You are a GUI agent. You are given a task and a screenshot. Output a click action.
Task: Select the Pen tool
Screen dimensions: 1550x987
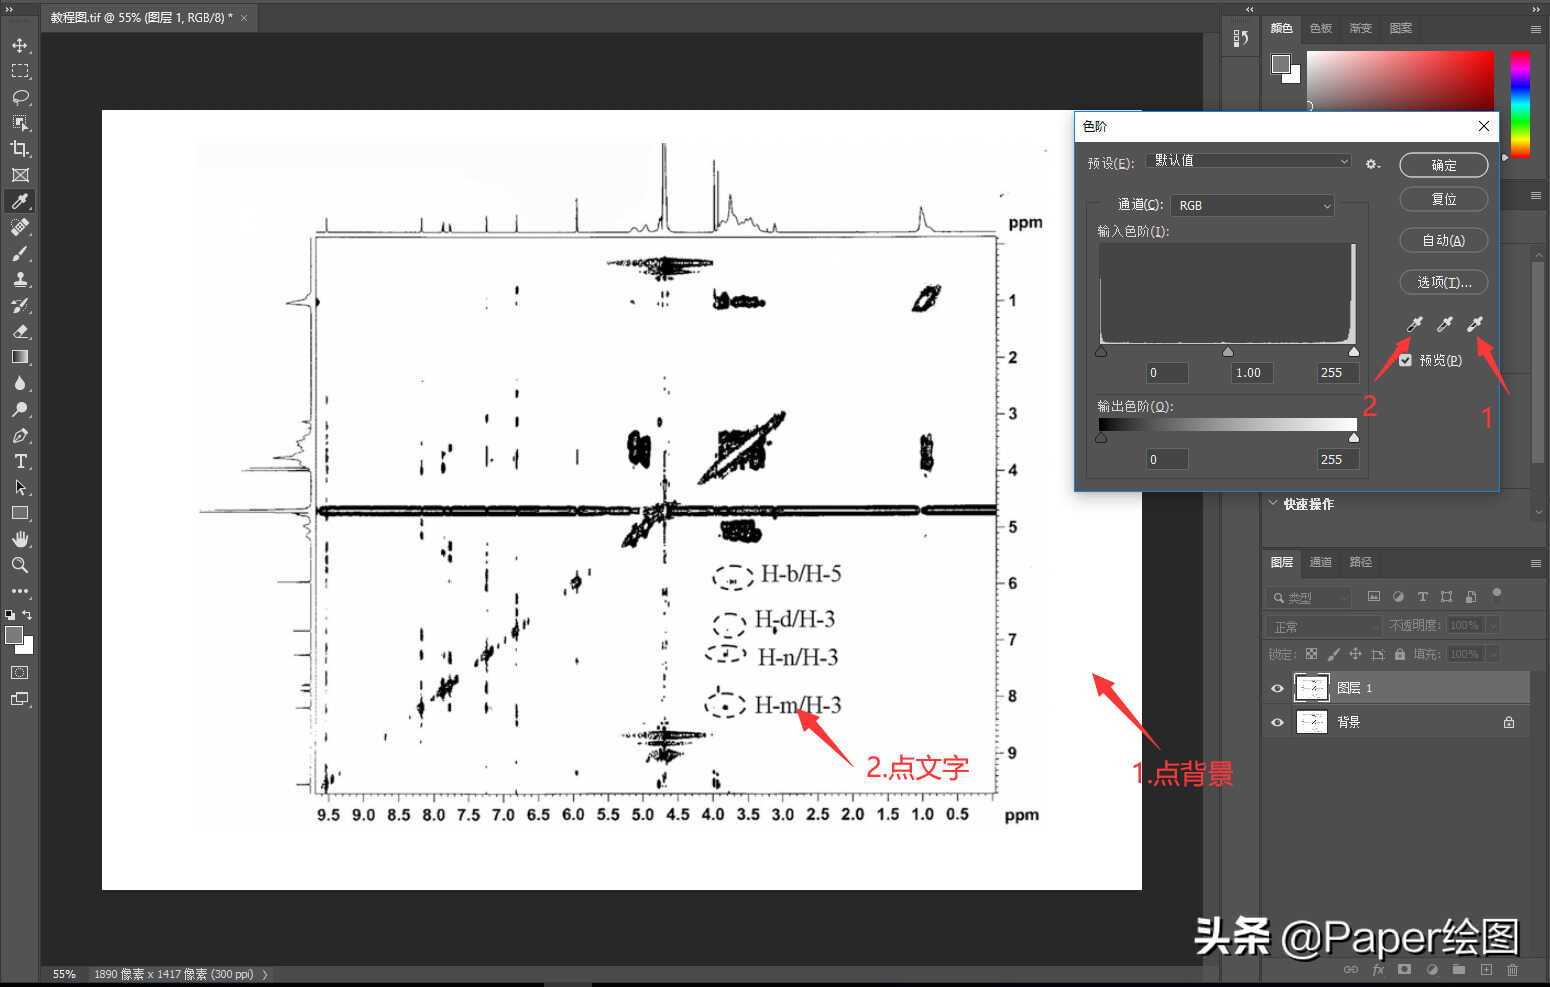tap(20, 435)
